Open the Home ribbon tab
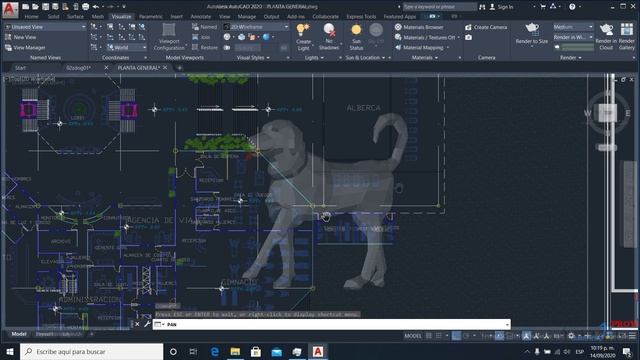 pyautogui.click(x=31, y=17)
